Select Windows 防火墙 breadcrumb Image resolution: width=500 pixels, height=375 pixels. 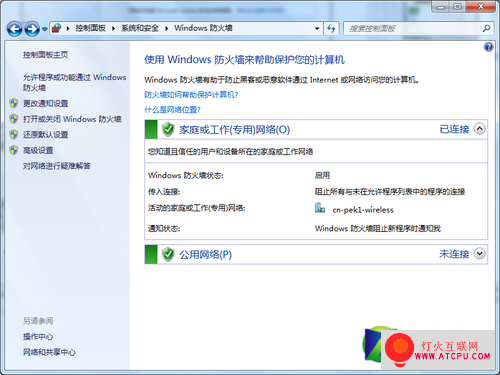[x=203, y=28]
